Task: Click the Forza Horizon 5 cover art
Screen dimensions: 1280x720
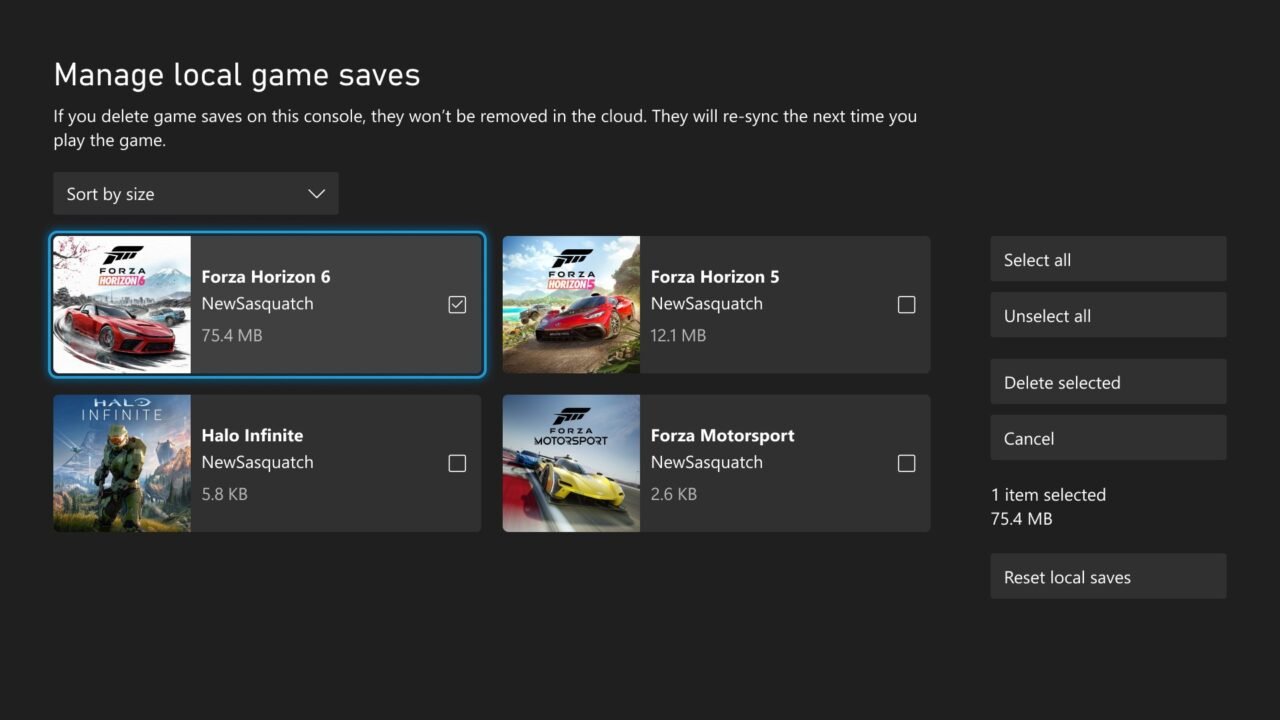Action: tap(571, 304)
